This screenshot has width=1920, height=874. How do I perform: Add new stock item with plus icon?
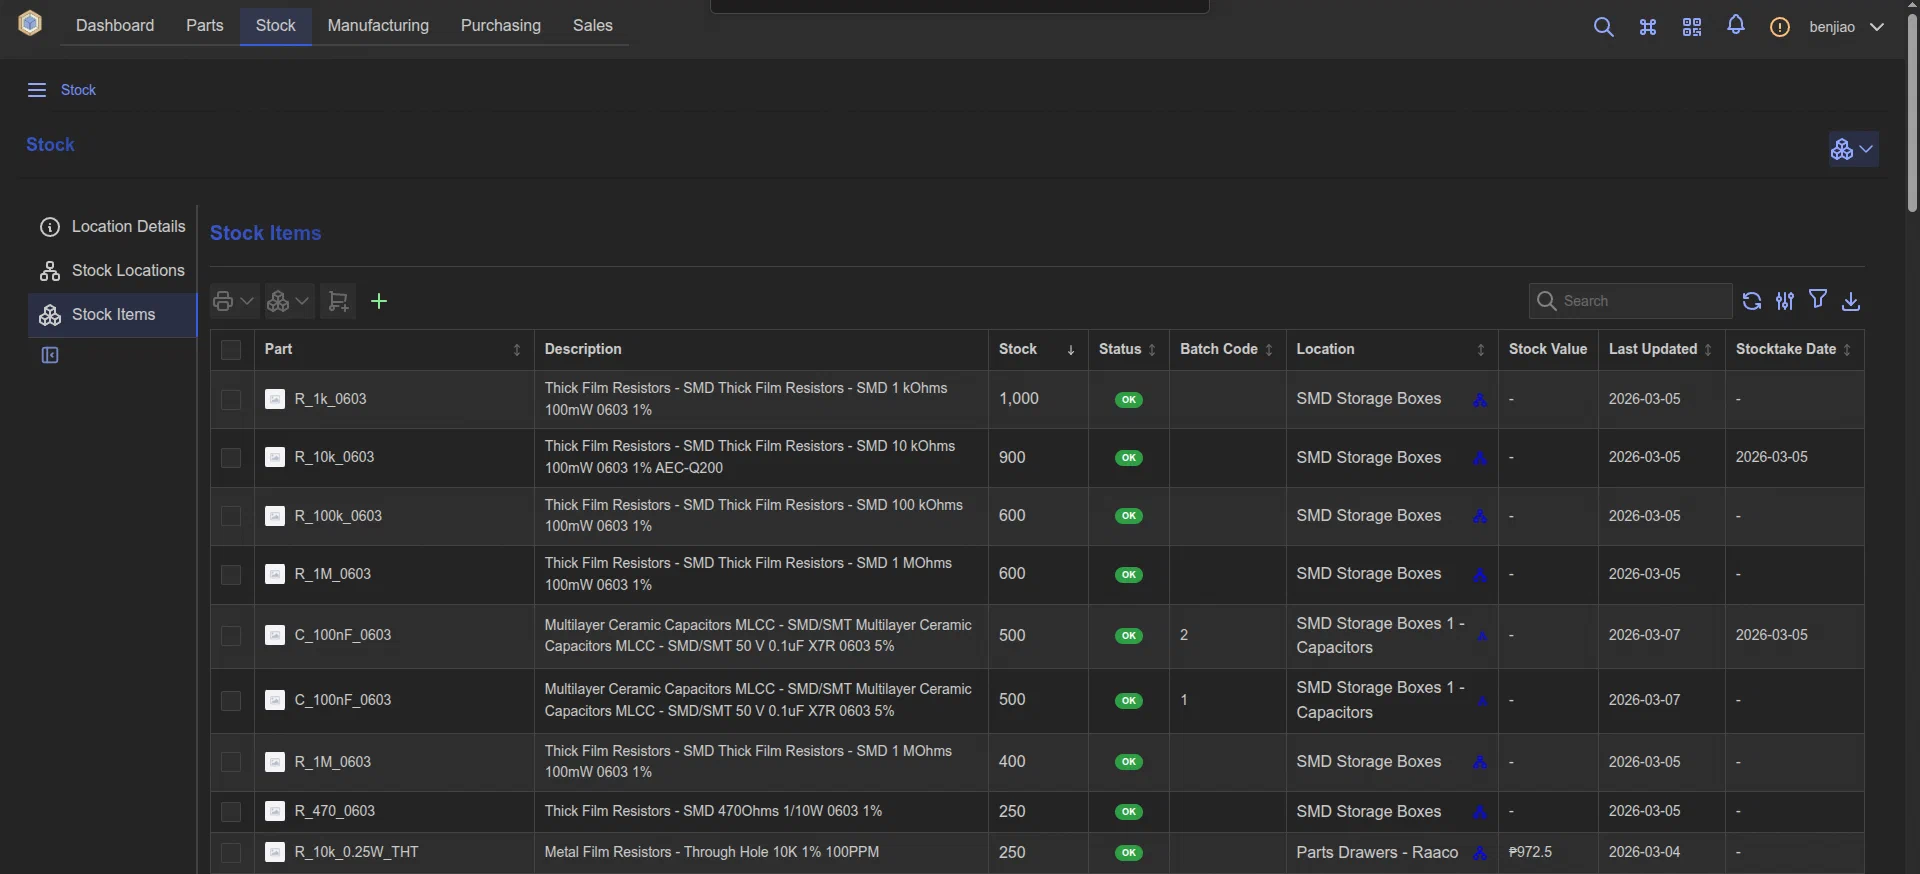[x=379, y=301]
